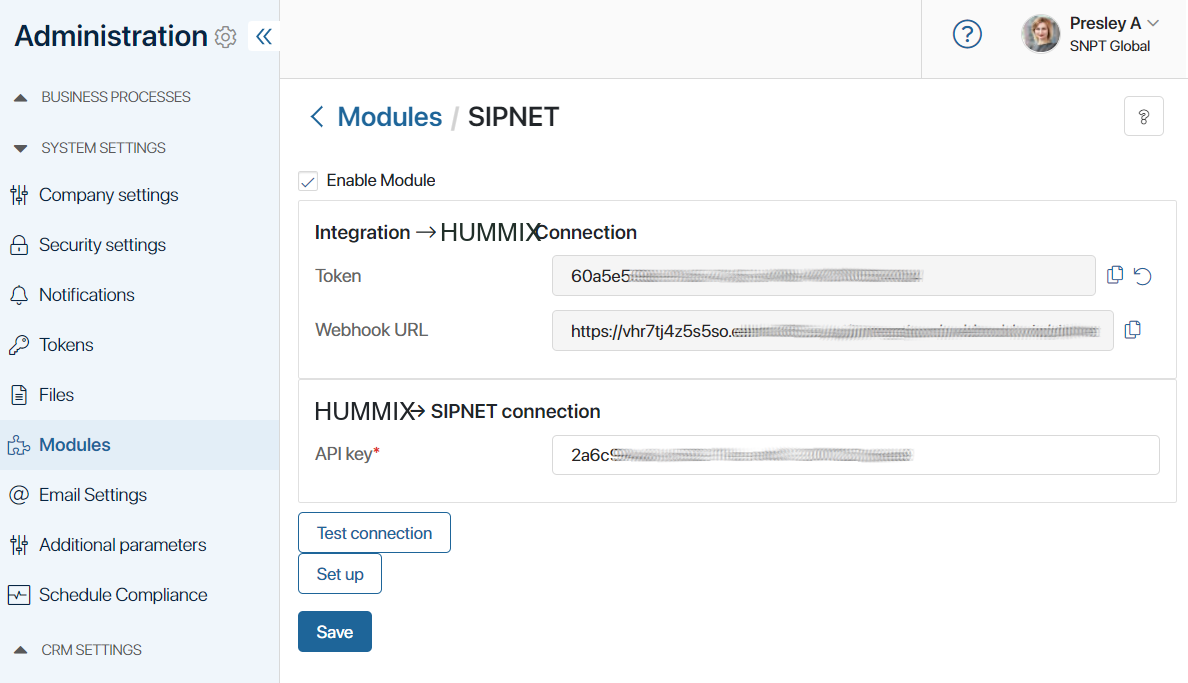Screen dimensions: 1188x683
Task: Click the Administration heading
Action: pos(111,36)
